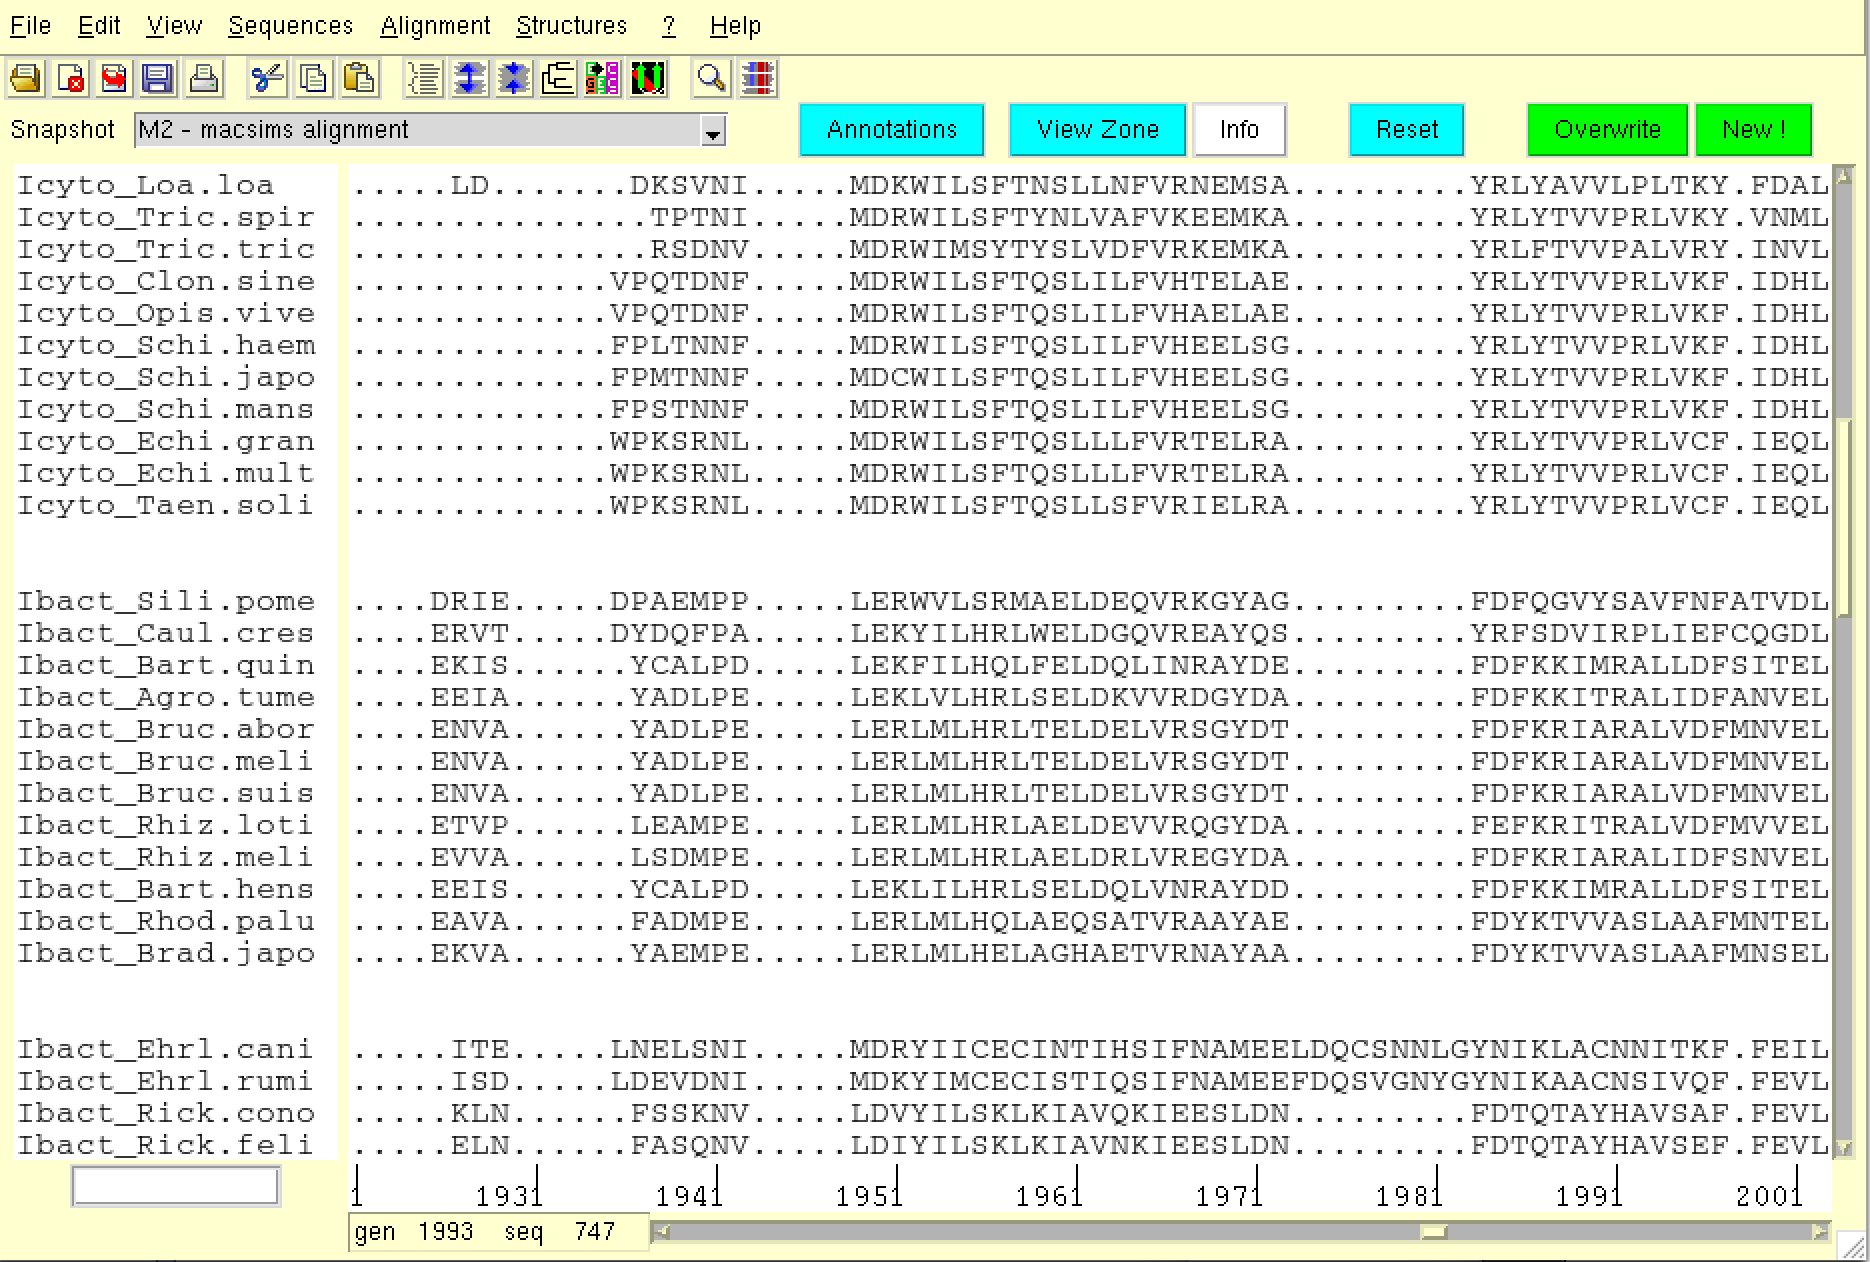The width and height of the screenshot is (1870, 1262).
Task: Collapse sequence spacing with converging arrows icon
Action: click(x=515, y=78)
